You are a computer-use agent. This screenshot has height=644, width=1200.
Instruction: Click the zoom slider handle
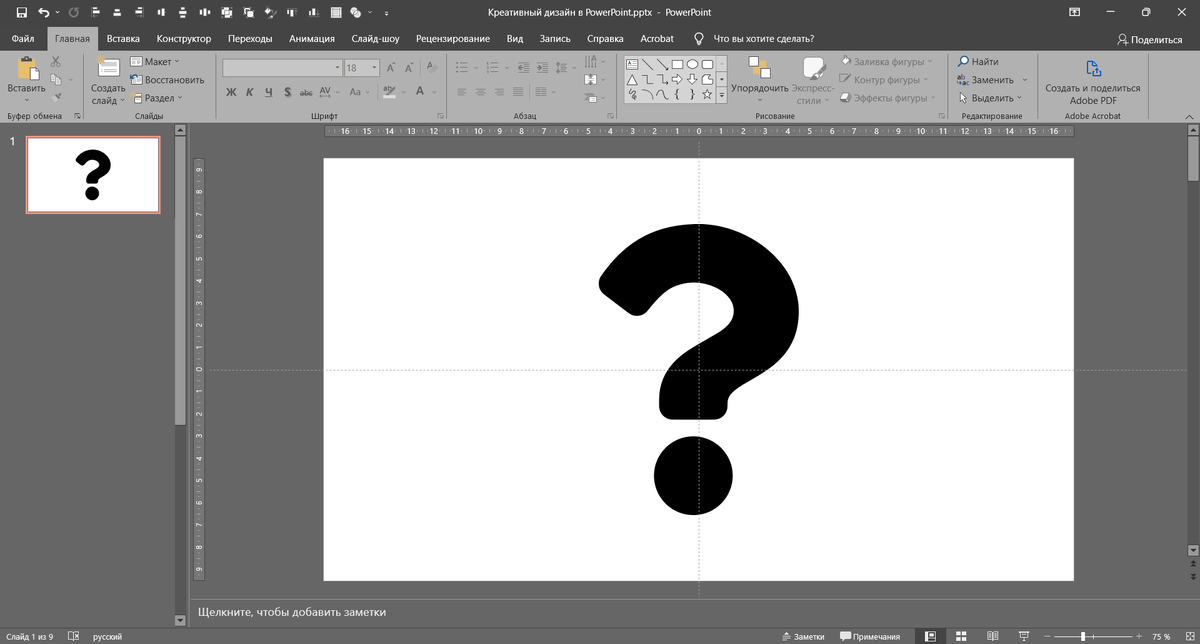click(x=1083, y=636)
